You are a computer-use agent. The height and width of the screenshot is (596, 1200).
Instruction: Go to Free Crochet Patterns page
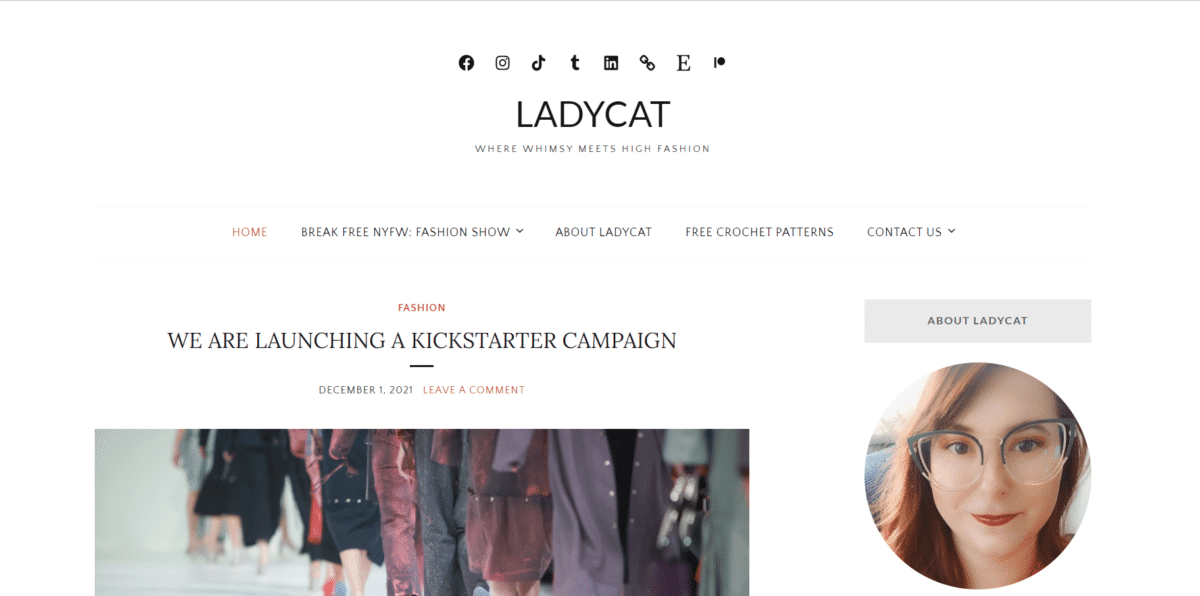(759, 232)
